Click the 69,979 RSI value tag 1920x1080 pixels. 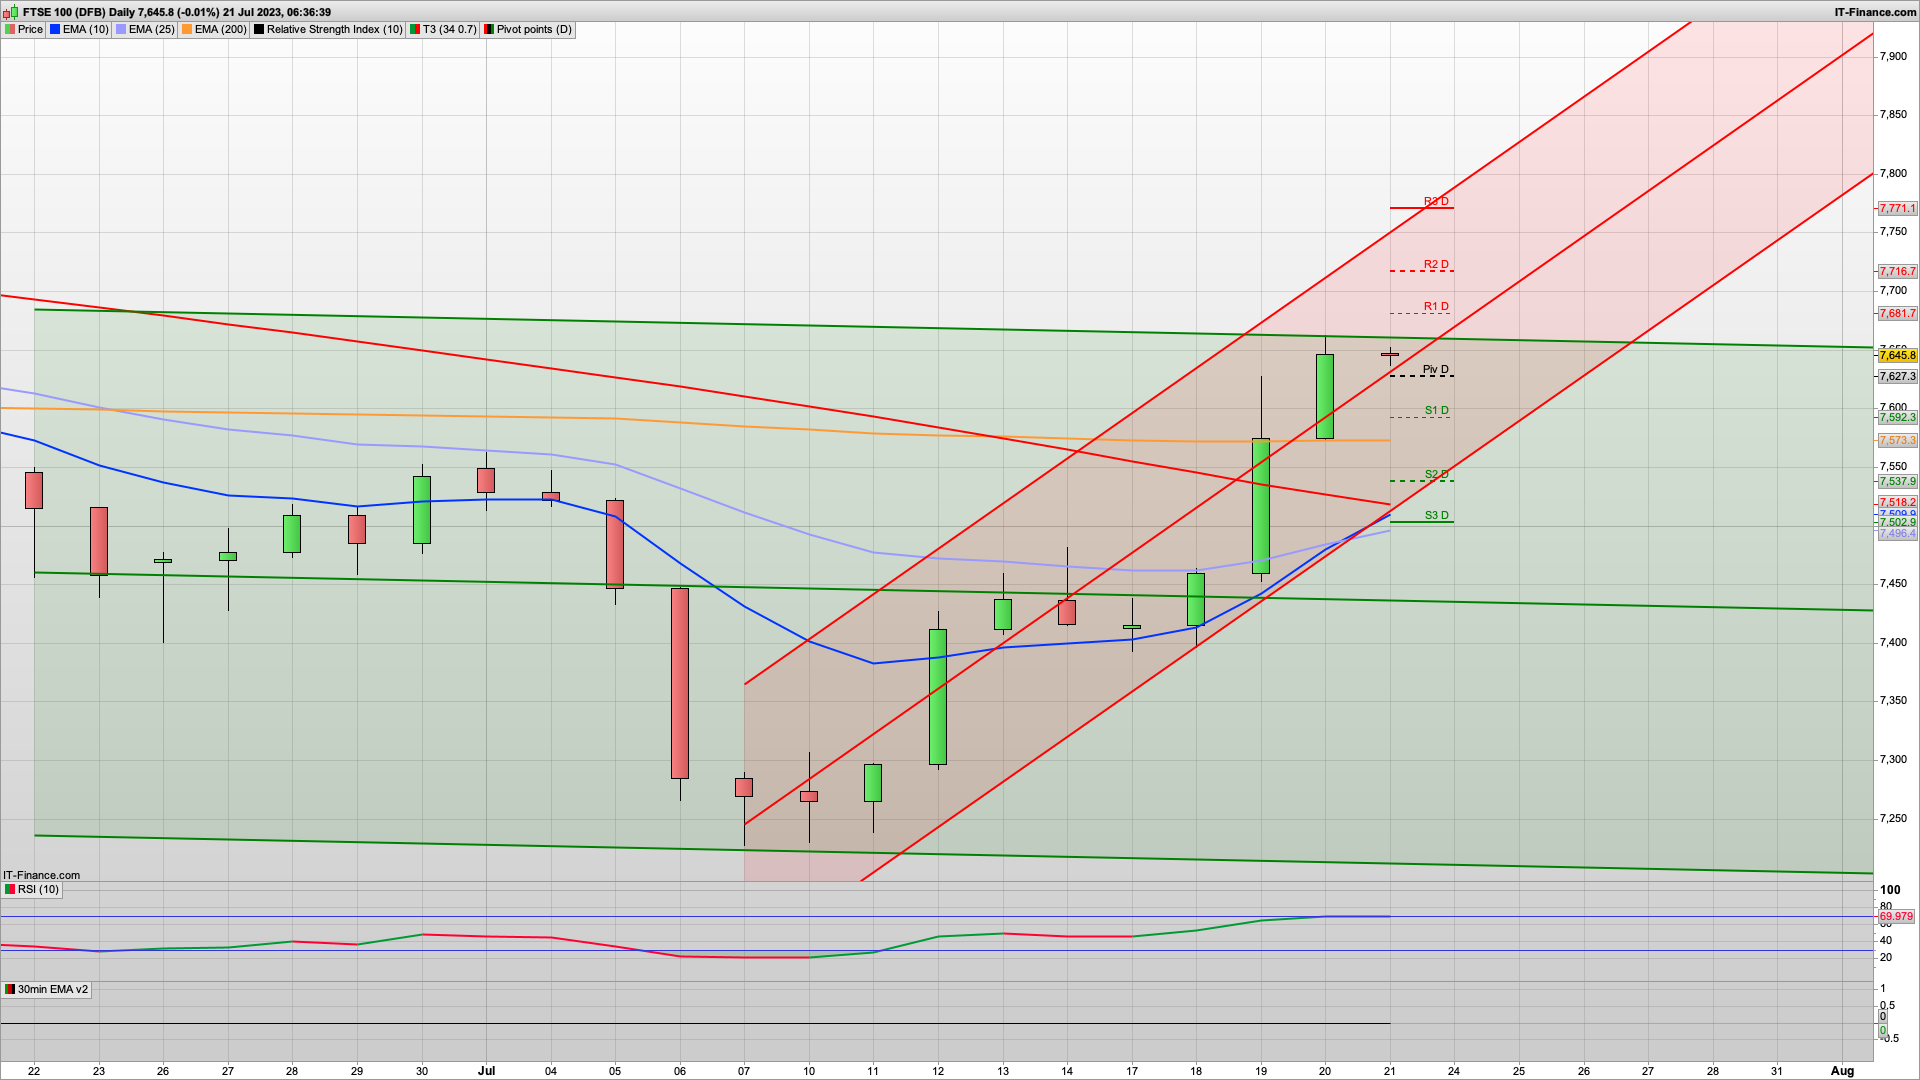tap(1896, 916)
